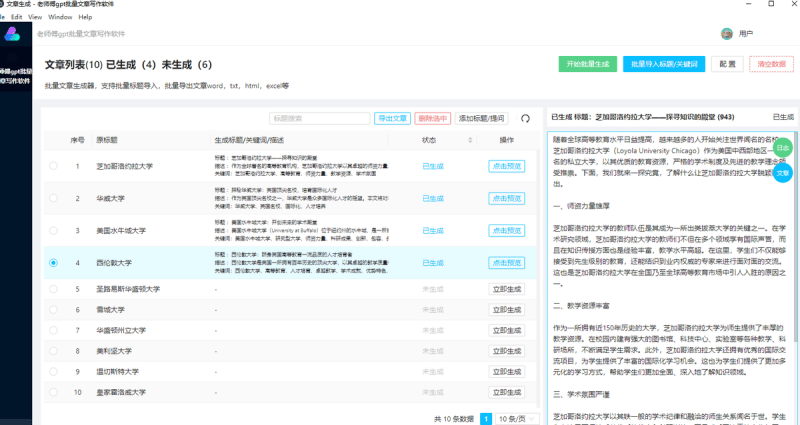Image resolution: width=800 pixels, height=425 pixels.
Task: Select the radio button for row 7
Action: (x=54, y=330)
